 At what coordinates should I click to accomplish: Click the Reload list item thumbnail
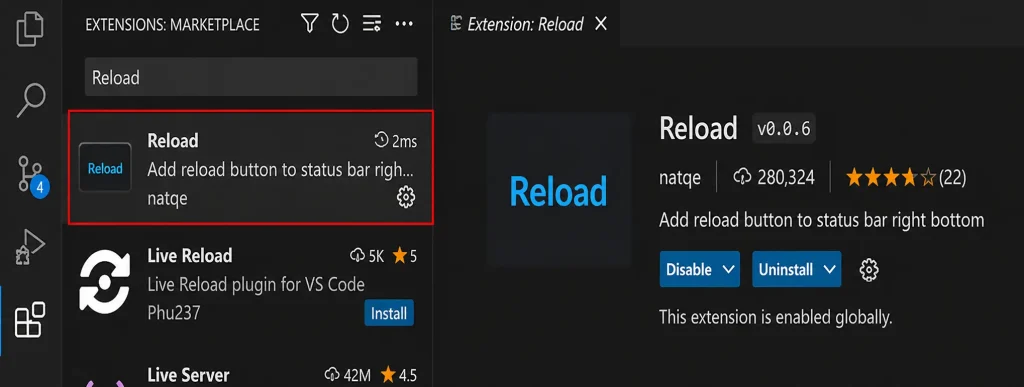pyautogui.click(x=105, y=168)
